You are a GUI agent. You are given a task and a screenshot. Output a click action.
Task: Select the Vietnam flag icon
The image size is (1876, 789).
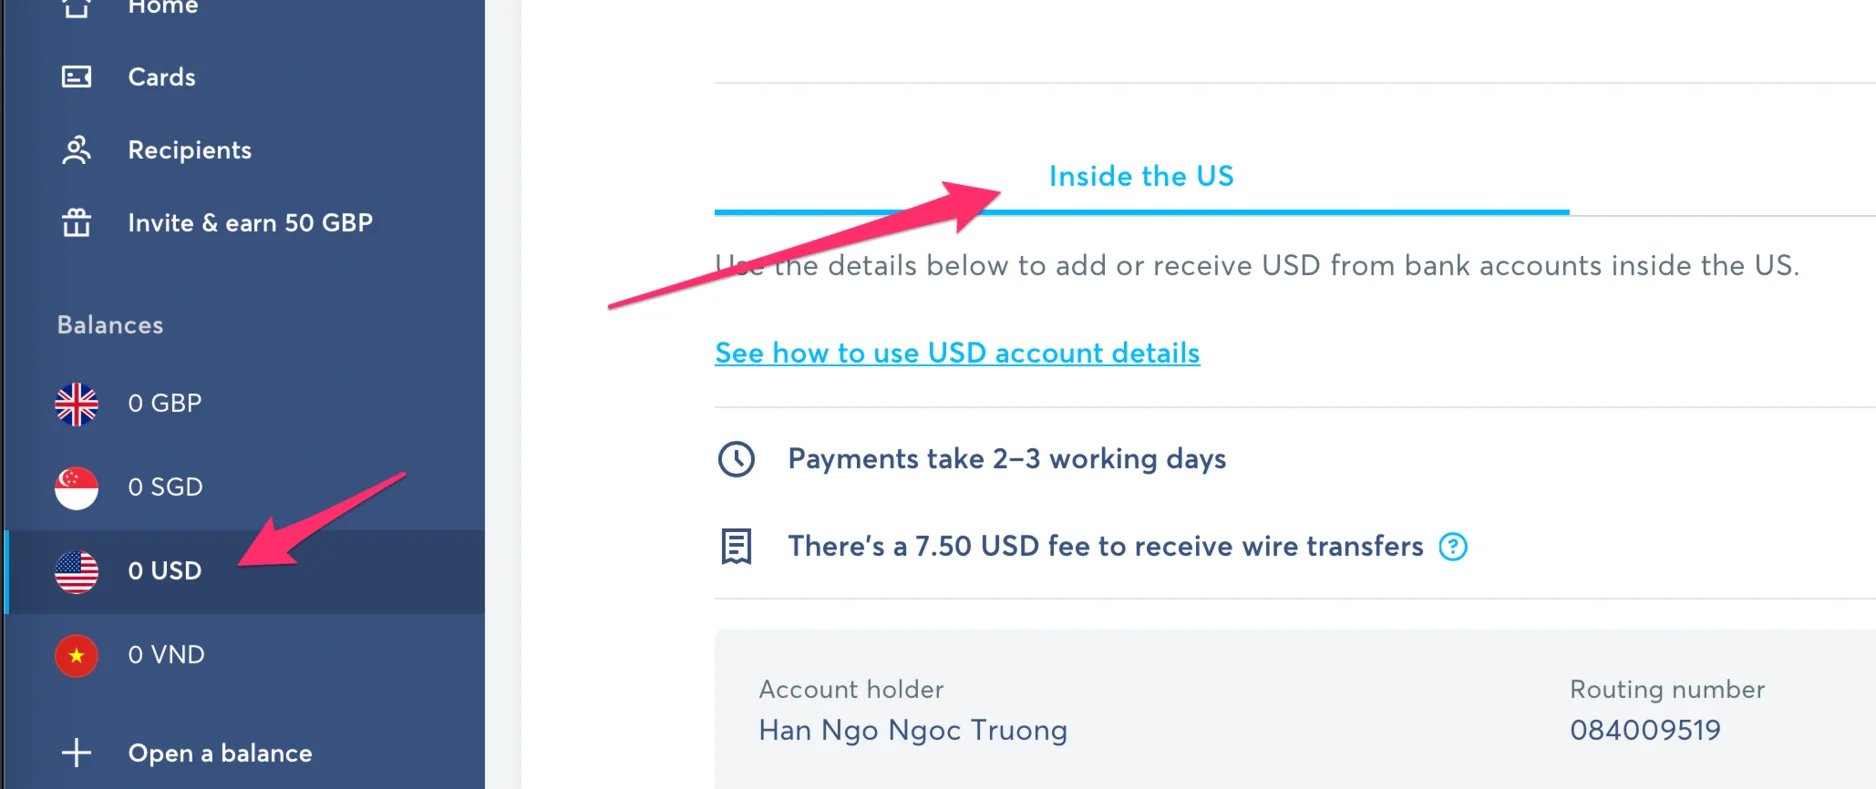point(76,656)
